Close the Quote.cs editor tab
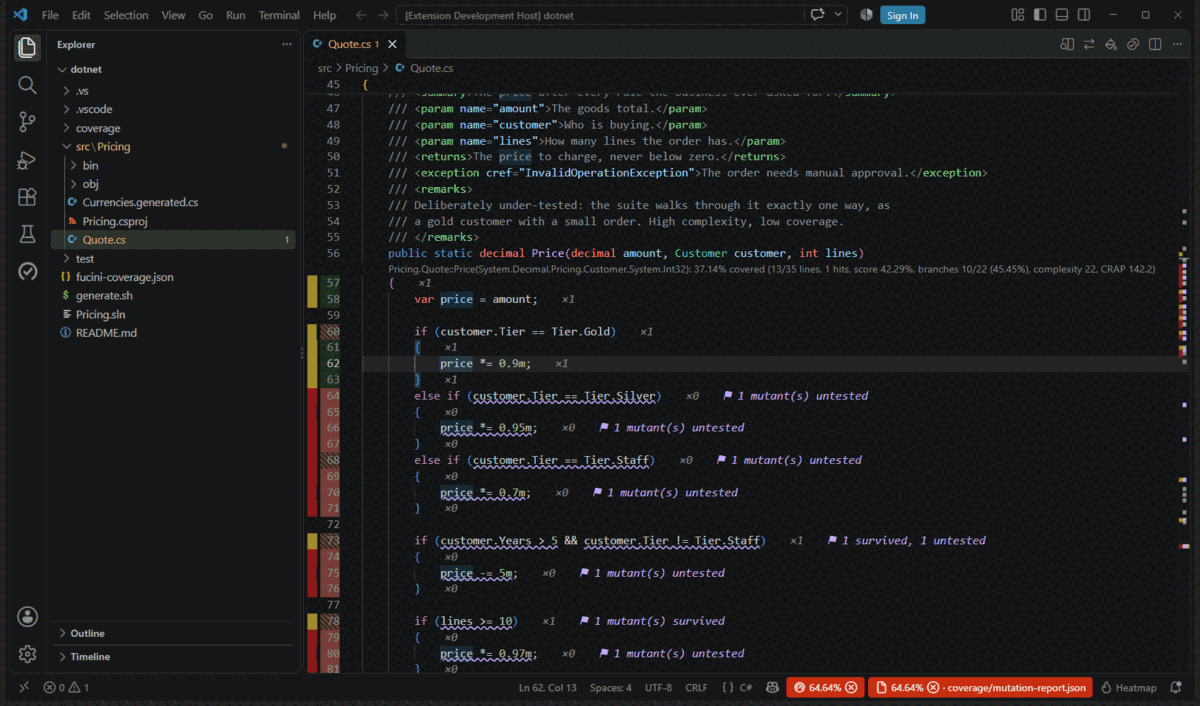The height and width of the screenshot is (706, 1200). tap(392, 44)
